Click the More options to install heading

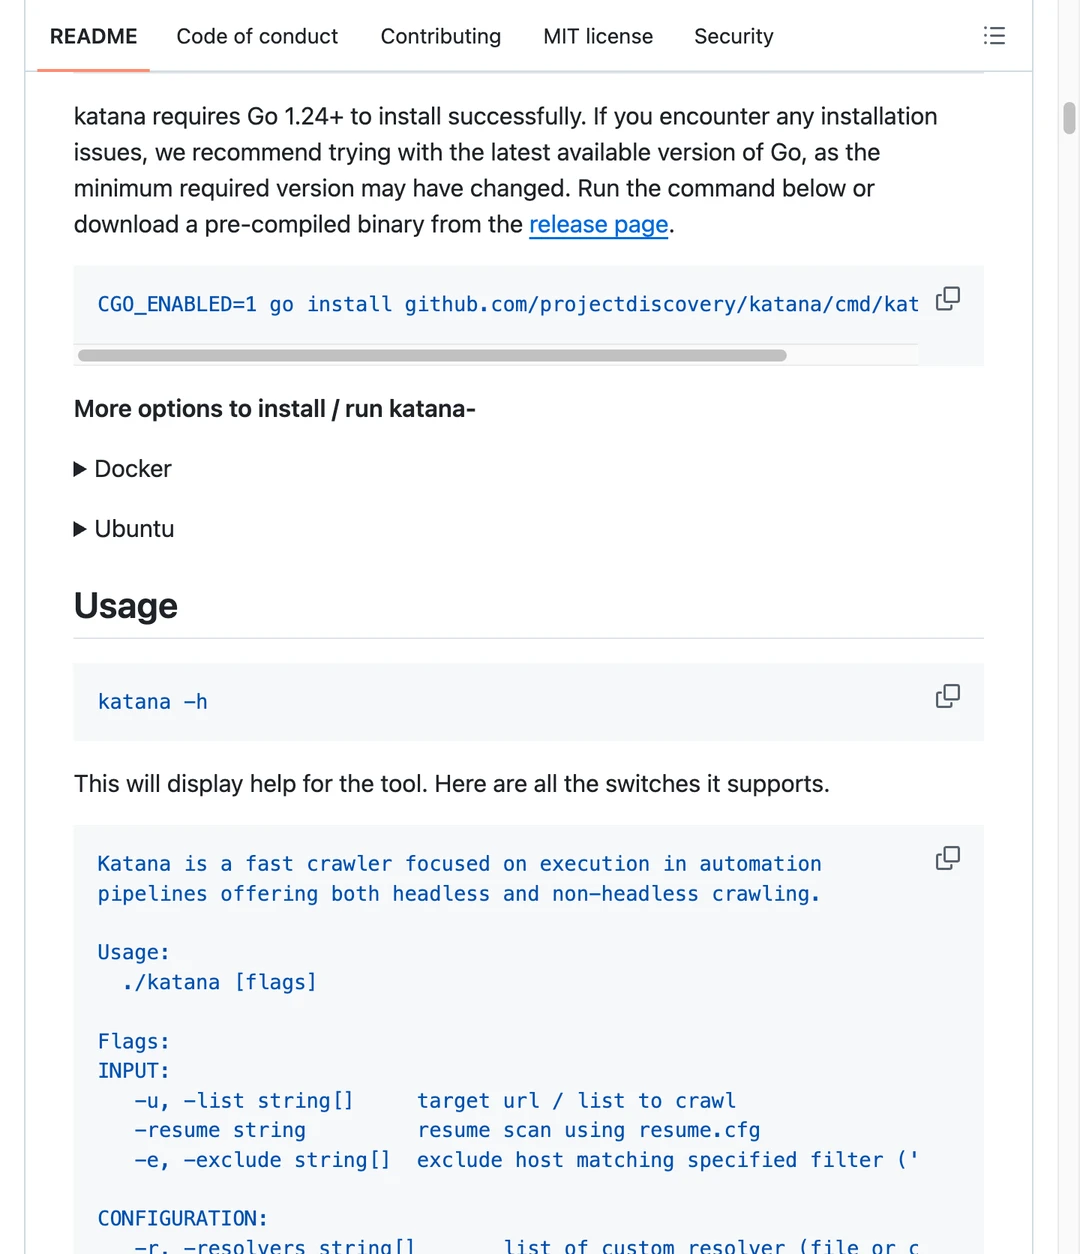pos(274,409)
